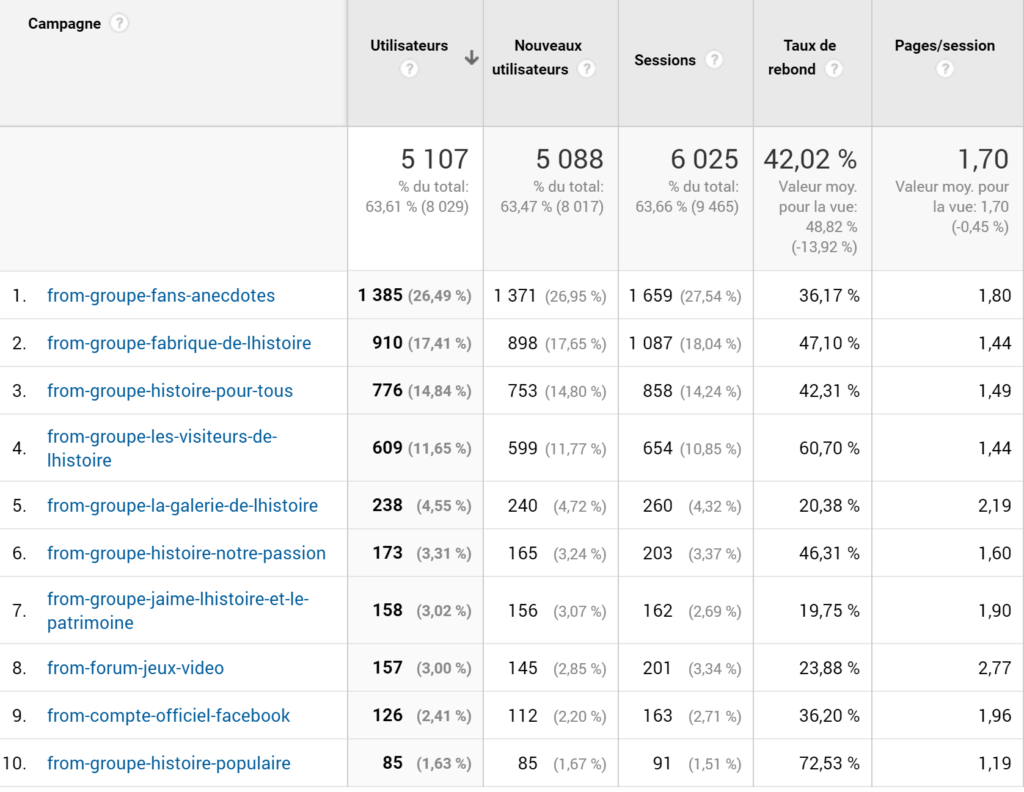Select pages/session value 1,96

[x=995, y=717]
